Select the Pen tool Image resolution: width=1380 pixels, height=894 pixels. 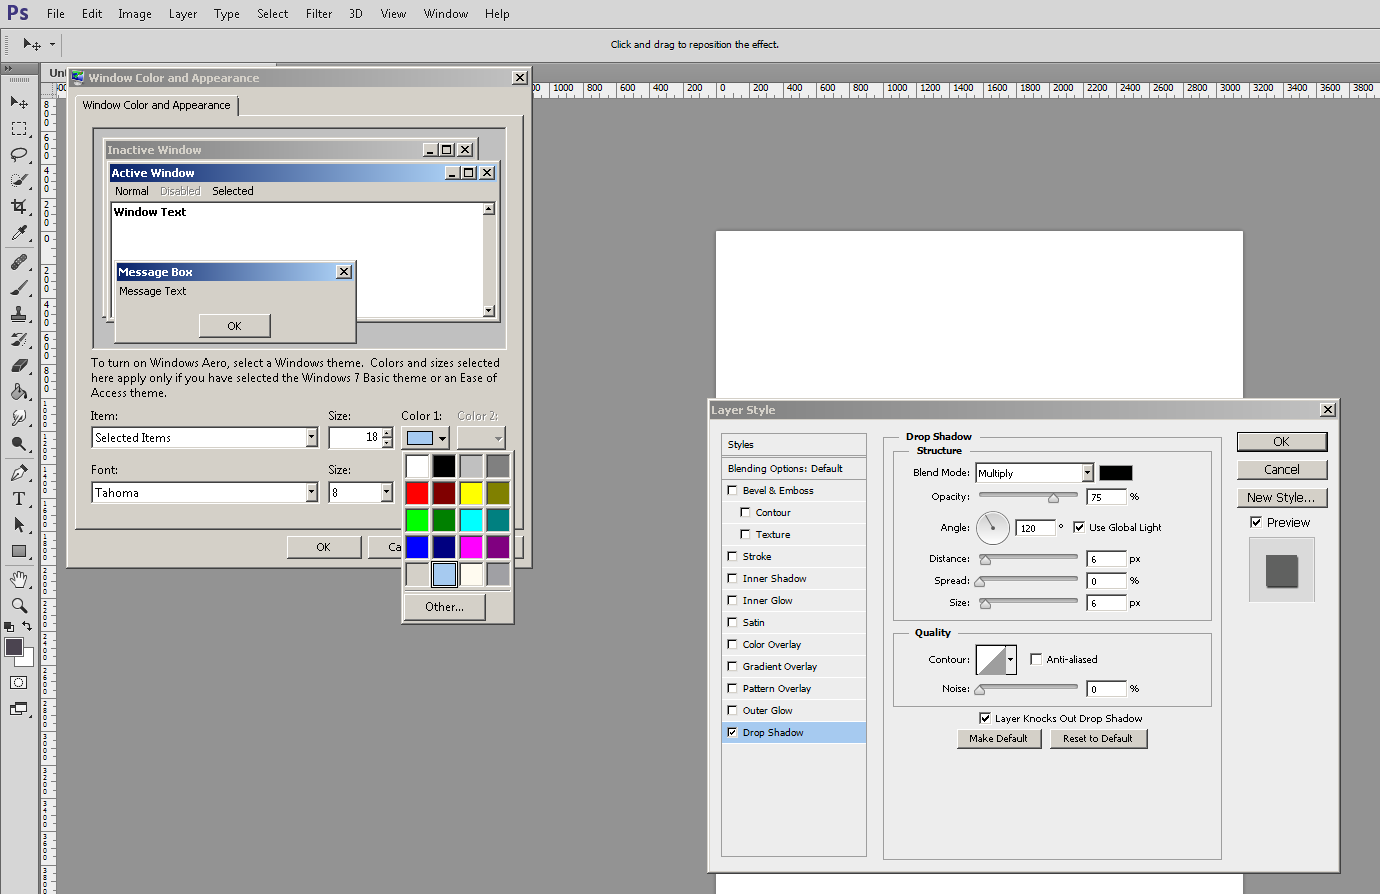pyautogui.click(x=19, y=472)
